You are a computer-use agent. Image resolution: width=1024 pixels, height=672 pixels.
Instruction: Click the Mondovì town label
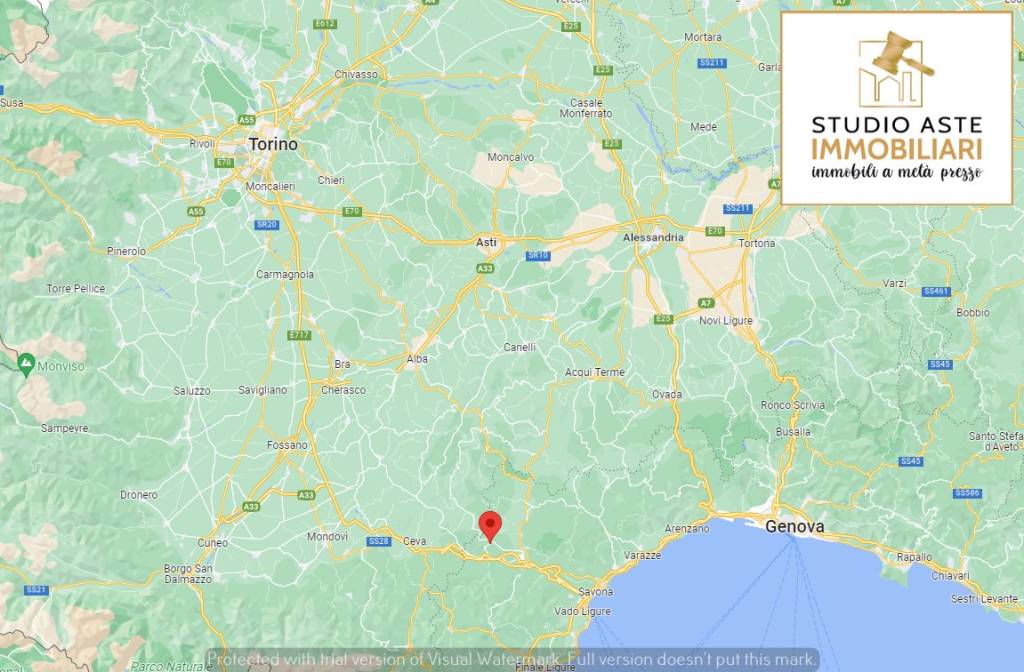327,536
